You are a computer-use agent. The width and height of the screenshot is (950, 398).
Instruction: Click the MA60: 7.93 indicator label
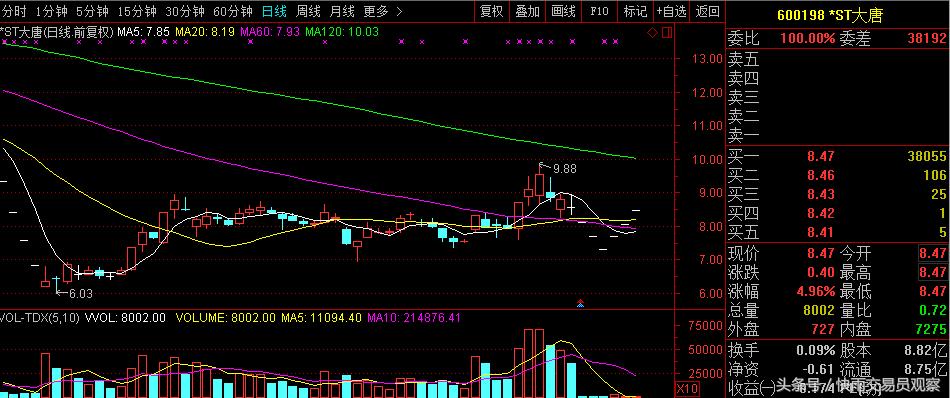[x=270, y=32]
